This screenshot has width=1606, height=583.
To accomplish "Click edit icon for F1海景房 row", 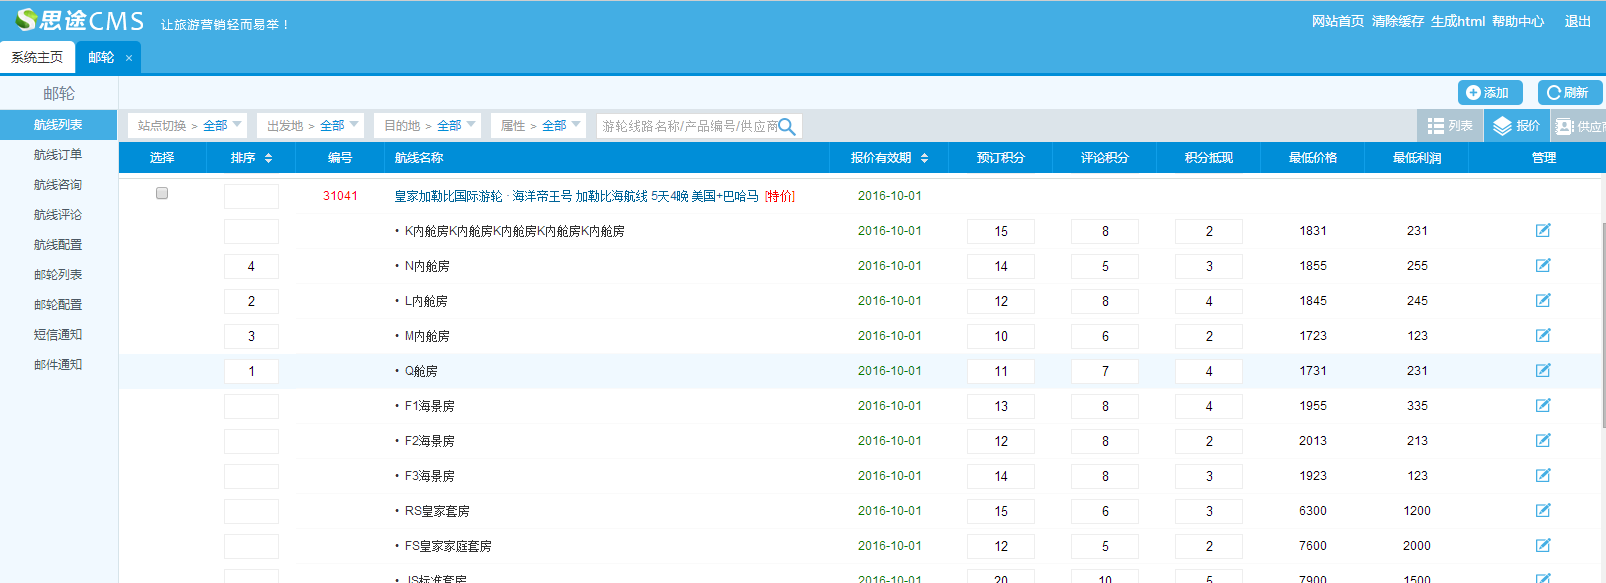I will pos(1543,406).
